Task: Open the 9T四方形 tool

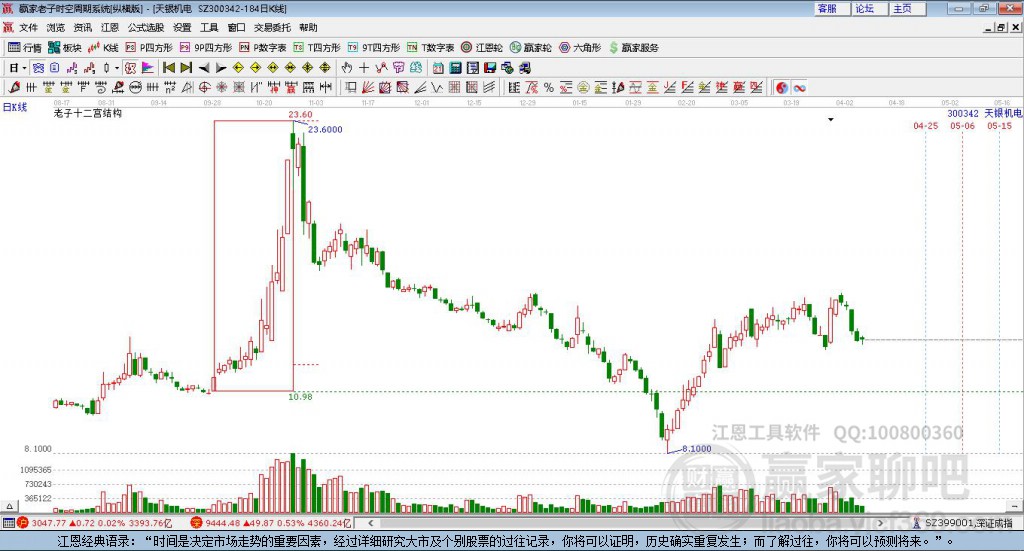Action: coord(374,48)
